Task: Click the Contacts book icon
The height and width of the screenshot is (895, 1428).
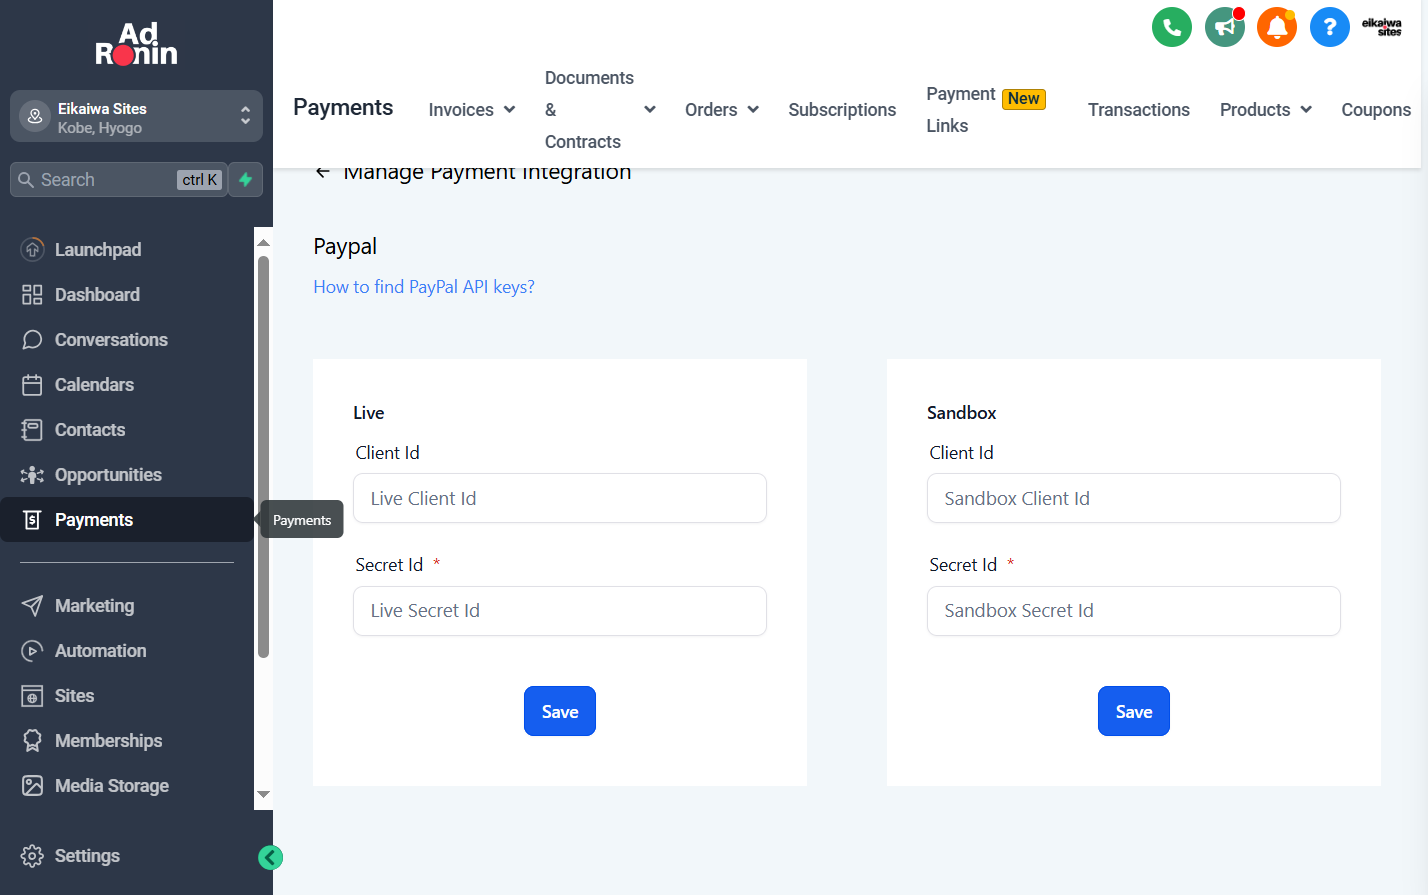Action: tap(32, 429)
